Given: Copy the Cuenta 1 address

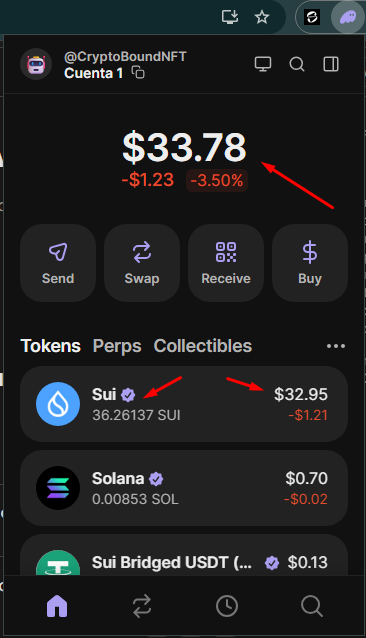Looking at the screenshot, I should tap(138, 73).
